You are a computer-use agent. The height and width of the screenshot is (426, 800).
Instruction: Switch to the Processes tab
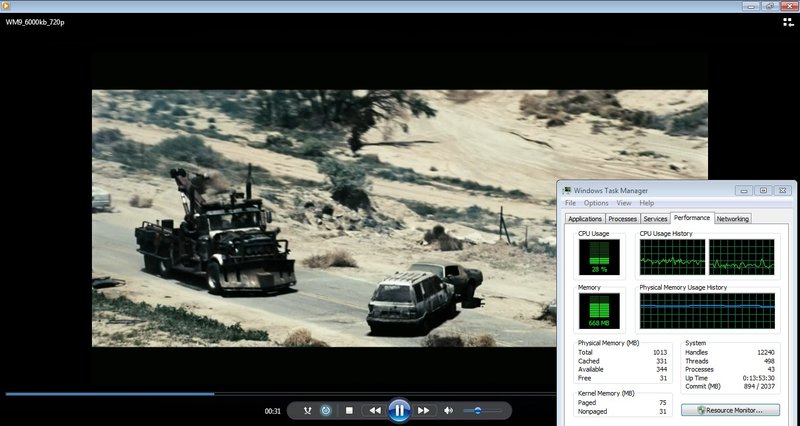pos(623,219)
